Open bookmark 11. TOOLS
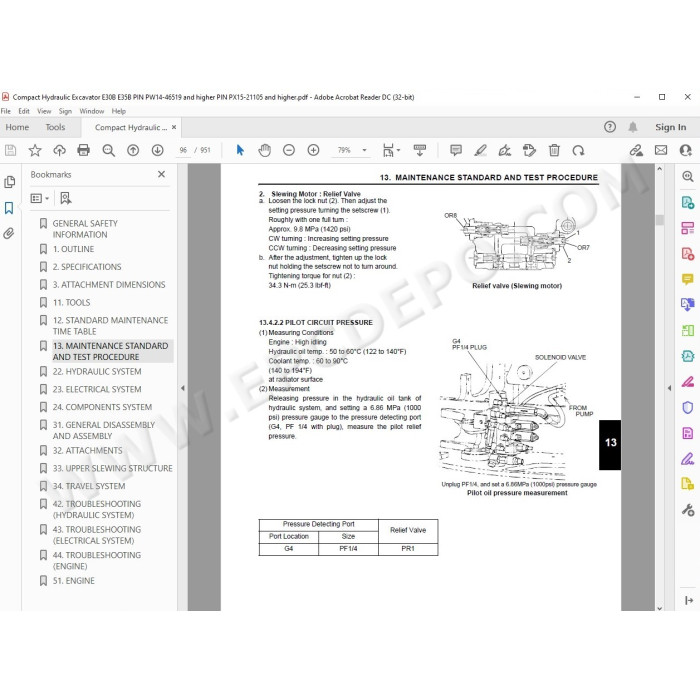700x700 pixels. [71, 303]
